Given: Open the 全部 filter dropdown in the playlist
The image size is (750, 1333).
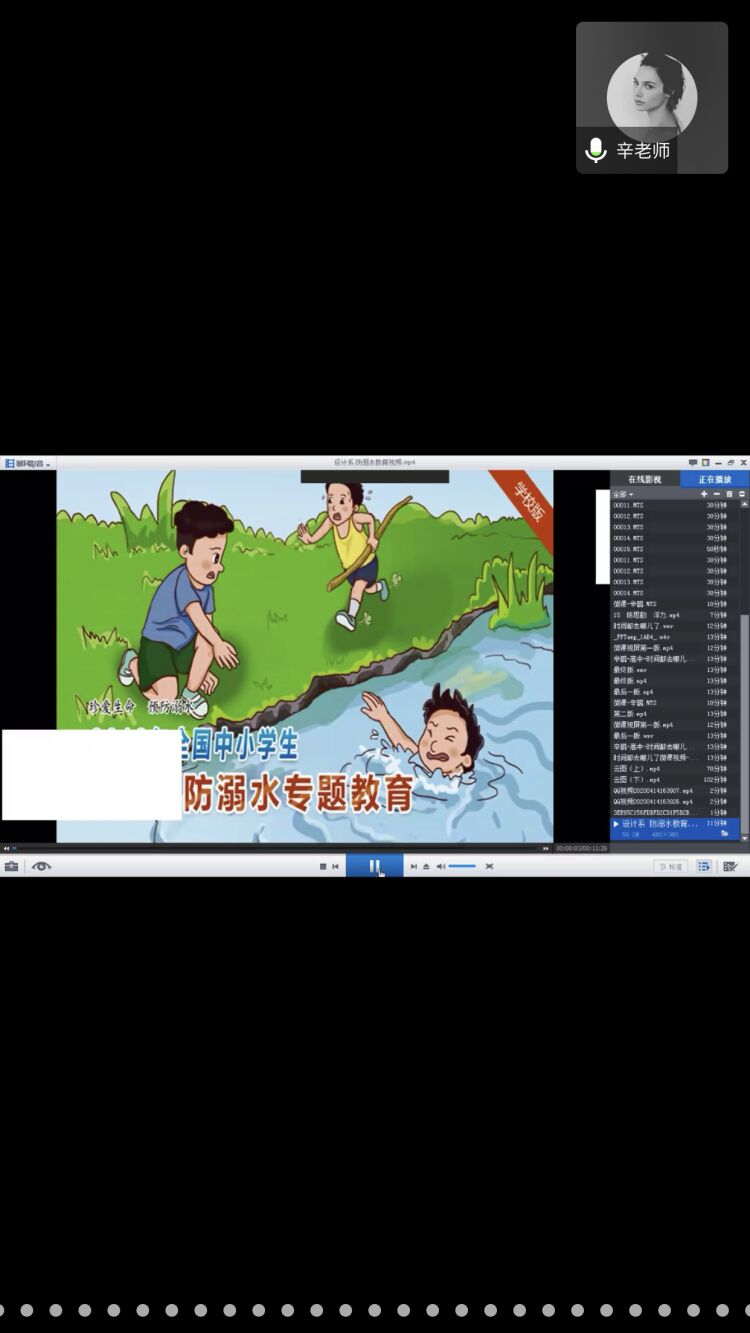Looking at the screenshot, I should pos(623,494).
